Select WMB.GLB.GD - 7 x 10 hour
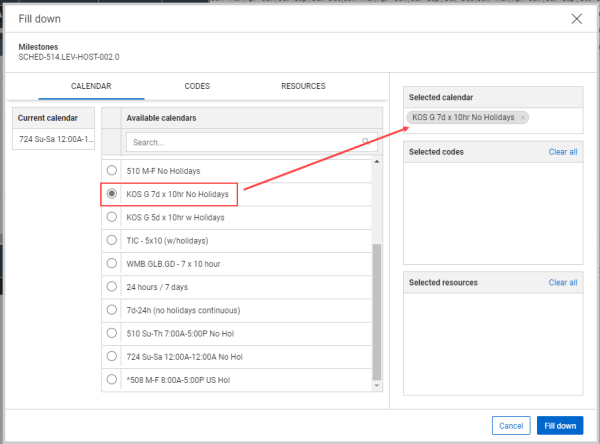 pos(111,263)
